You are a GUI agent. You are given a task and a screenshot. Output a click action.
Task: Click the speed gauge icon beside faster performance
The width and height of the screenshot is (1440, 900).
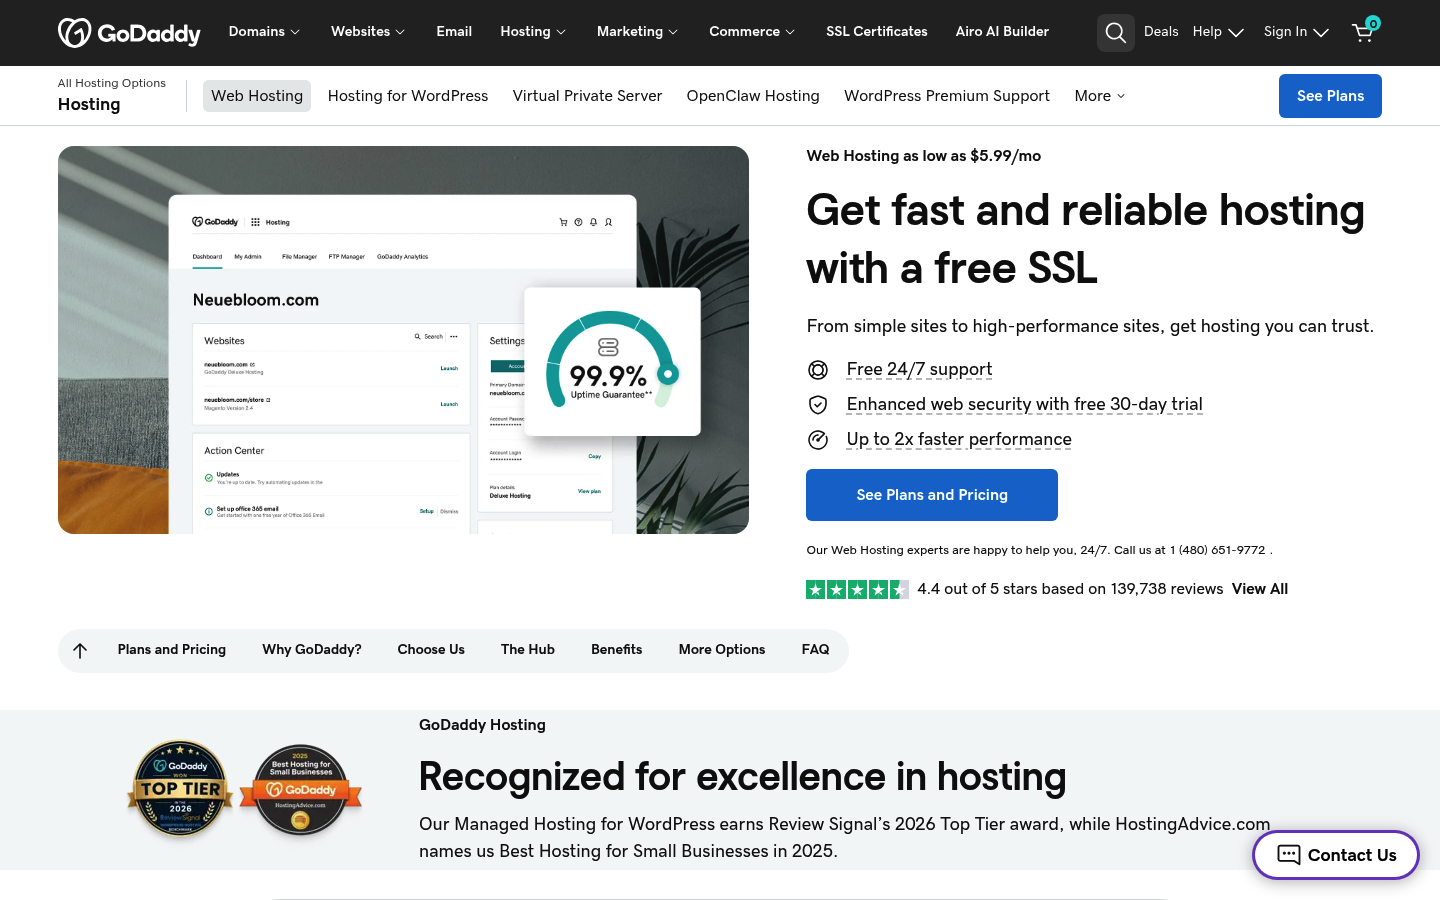(x=818, y=440)
